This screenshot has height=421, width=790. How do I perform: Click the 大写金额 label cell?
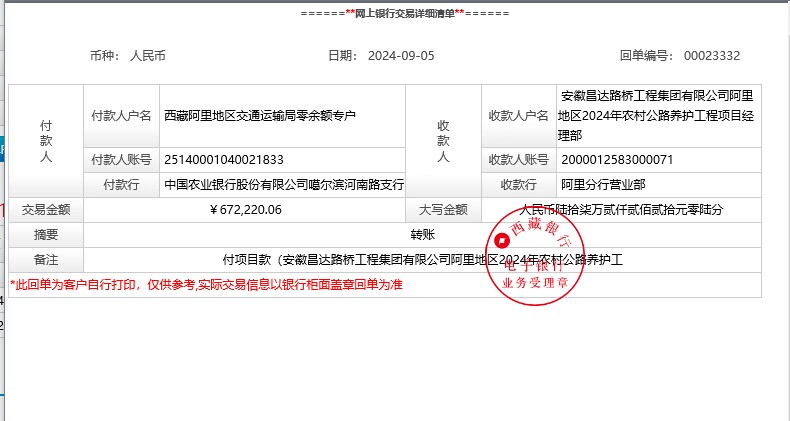tap(443, 210)
